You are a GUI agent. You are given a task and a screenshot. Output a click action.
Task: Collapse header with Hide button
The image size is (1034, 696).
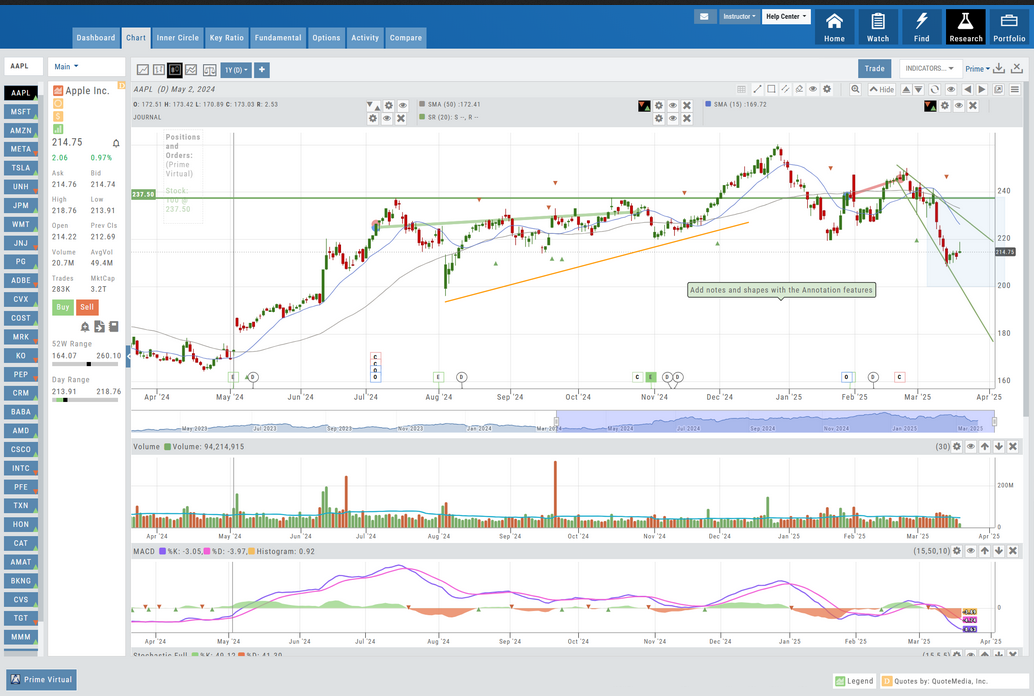coord(882,89)
